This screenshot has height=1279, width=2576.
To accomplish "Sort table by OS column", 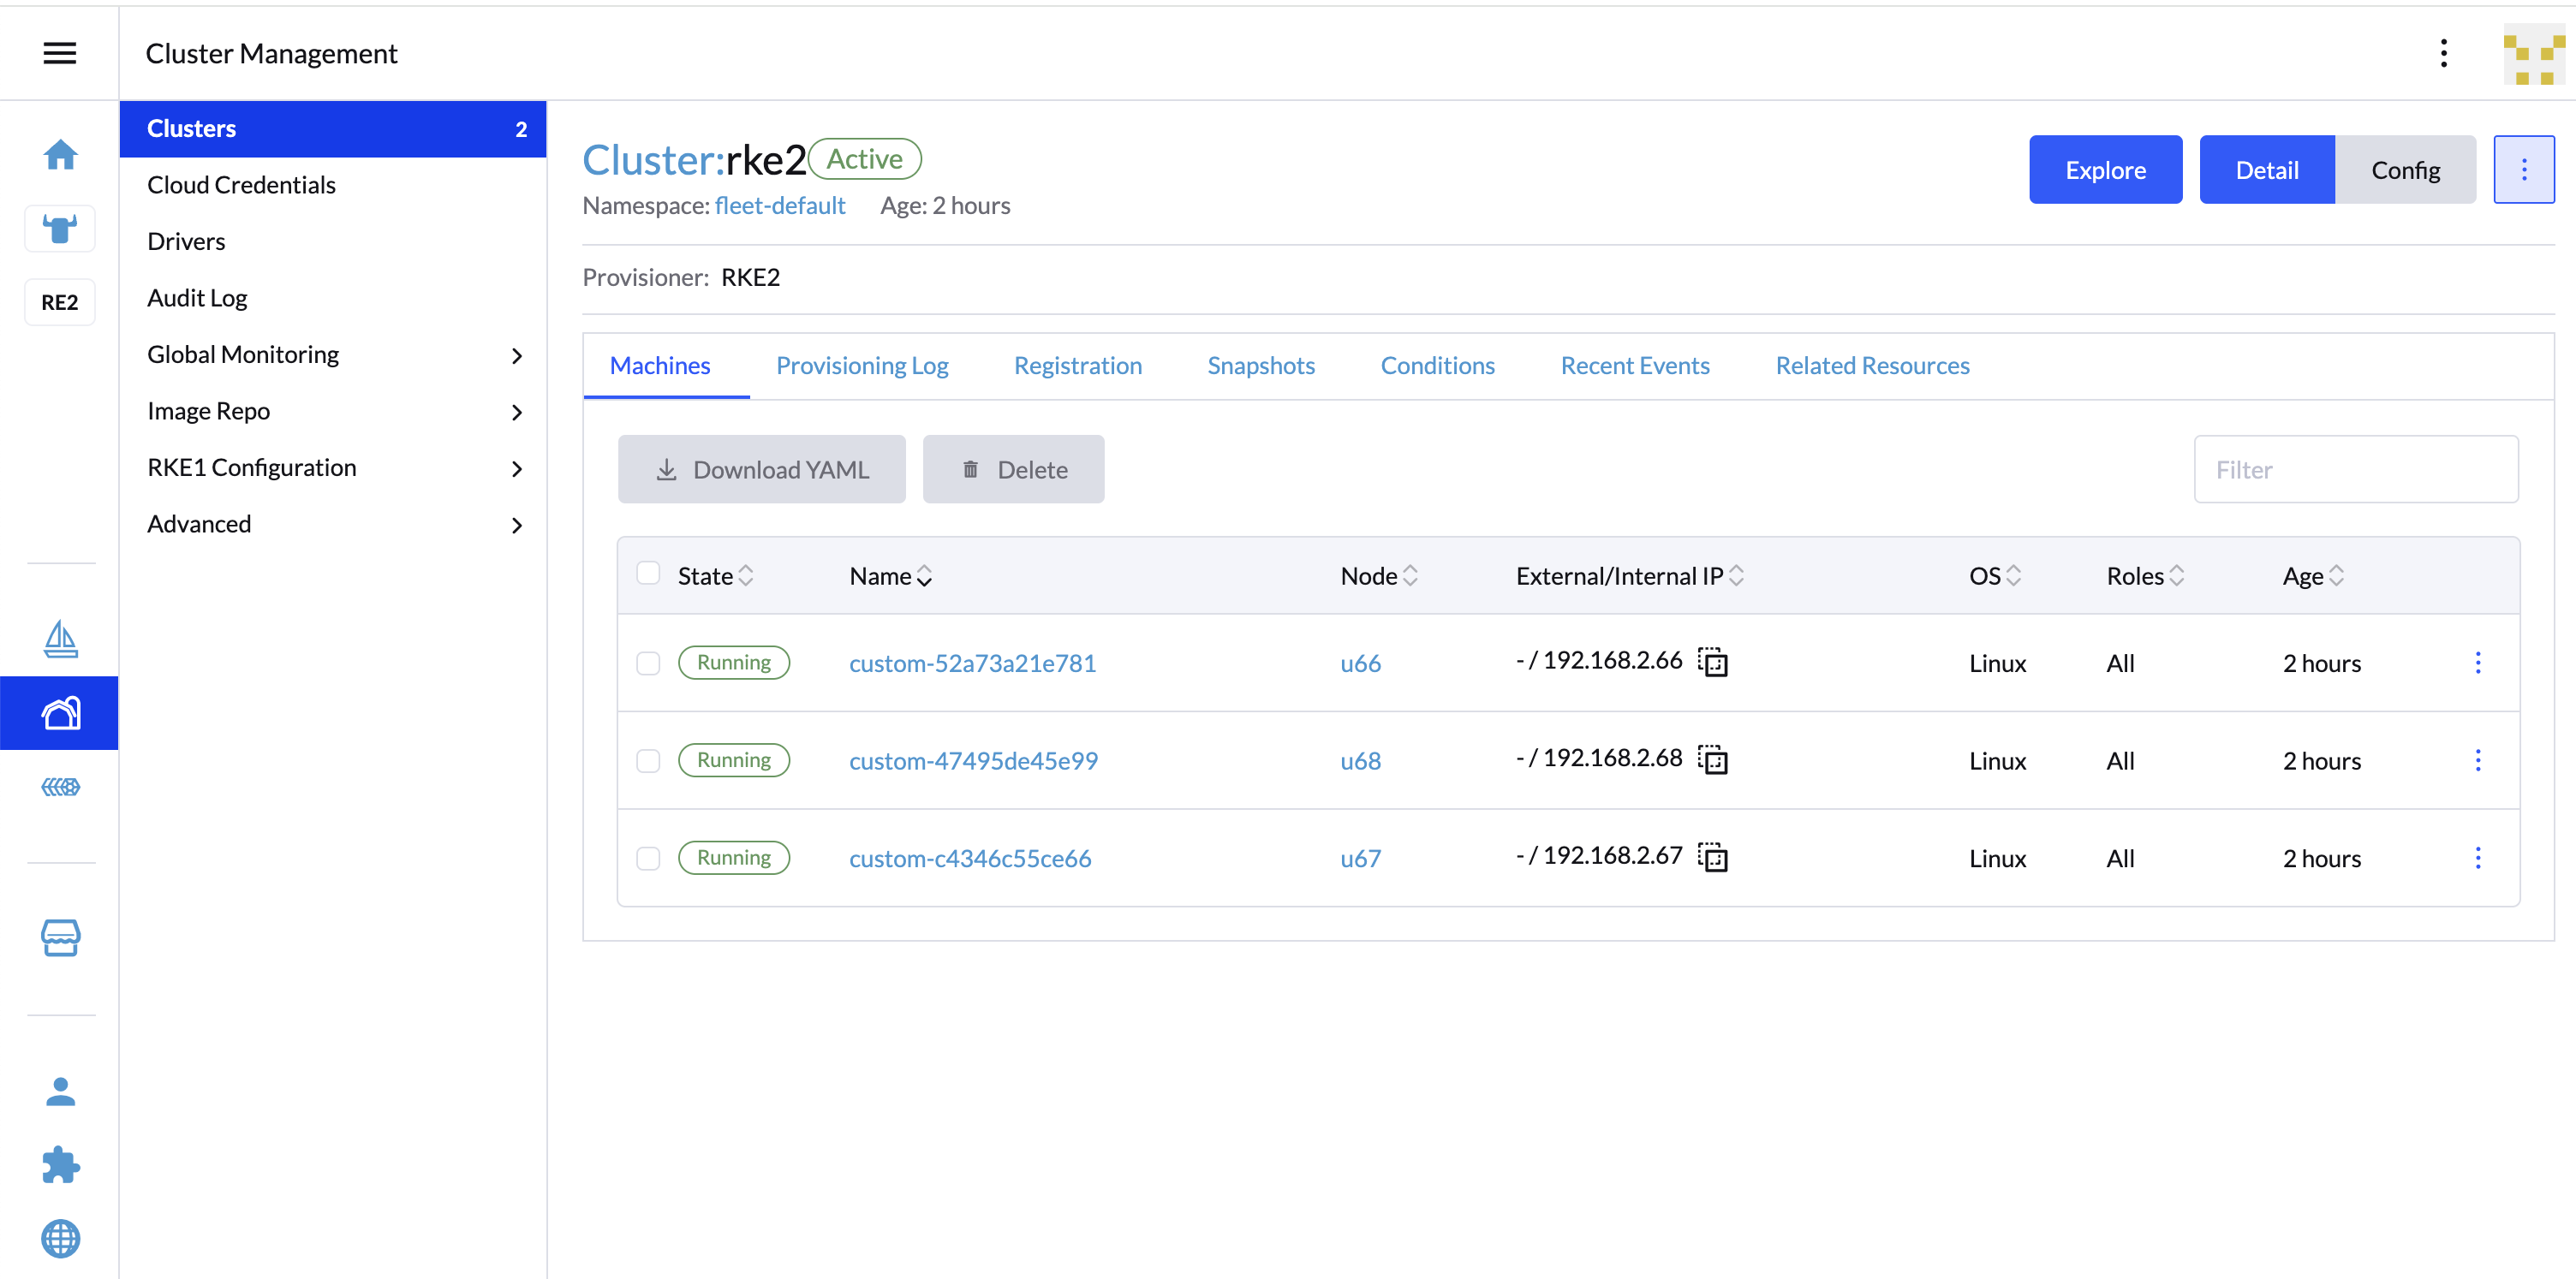I will 1995,576.
